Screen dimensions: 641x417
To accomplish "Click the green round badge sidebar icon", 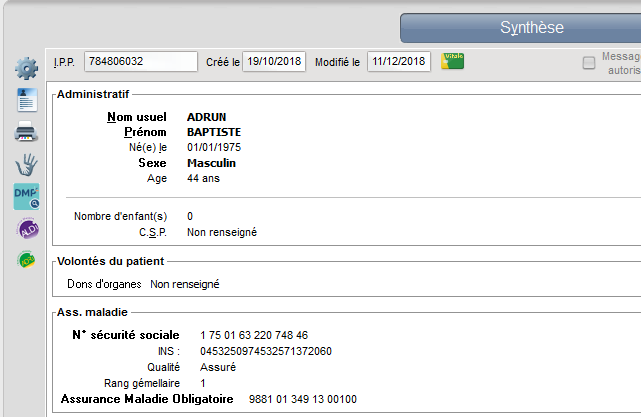I will pos(26,260).
